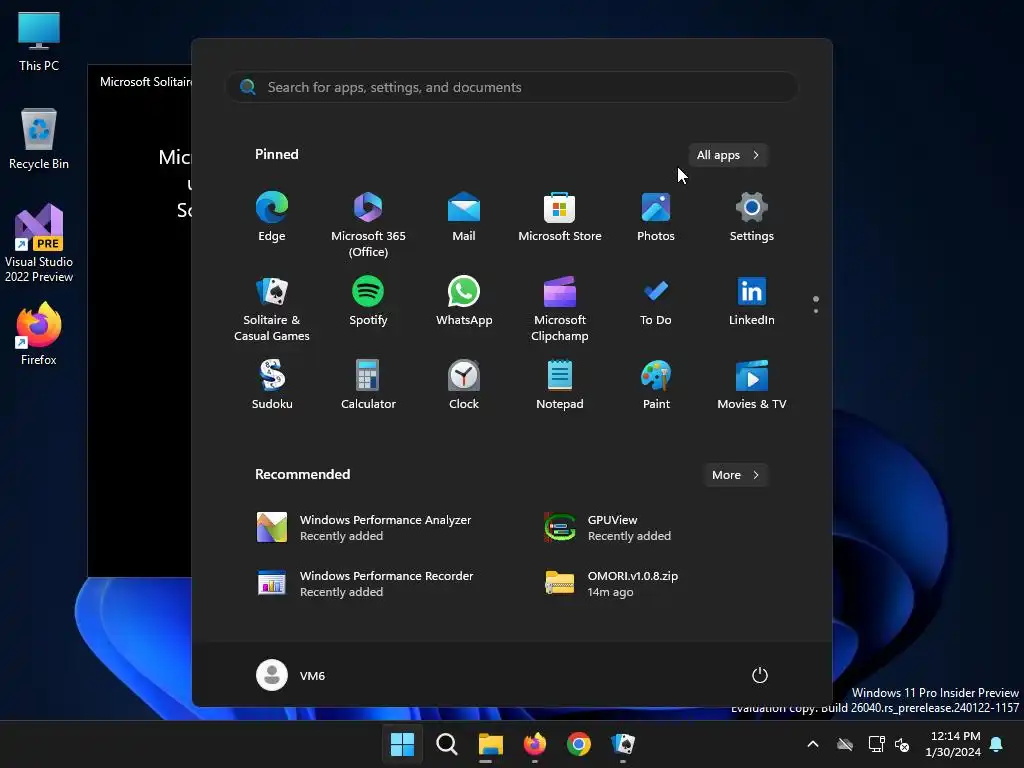This screenshot has height=768, width=1024.
Task: Click the OneDrive cloud tray icon
Action: tap(845, 744)
